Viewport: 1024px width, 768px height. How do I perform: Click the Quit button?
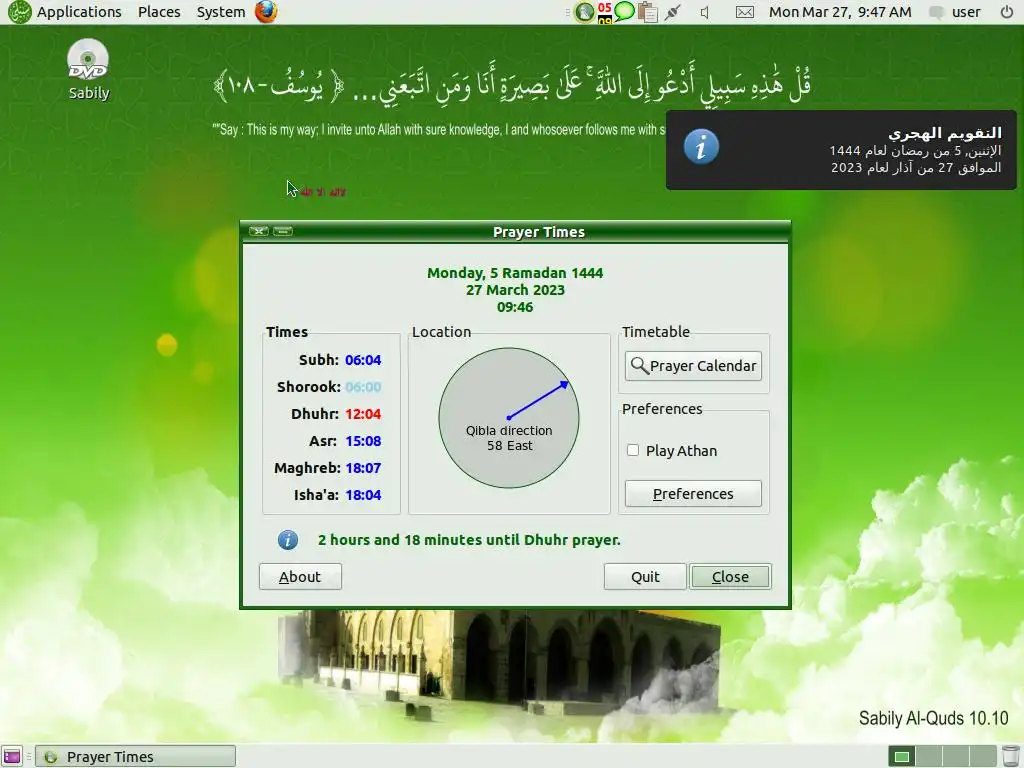point(645,577)
